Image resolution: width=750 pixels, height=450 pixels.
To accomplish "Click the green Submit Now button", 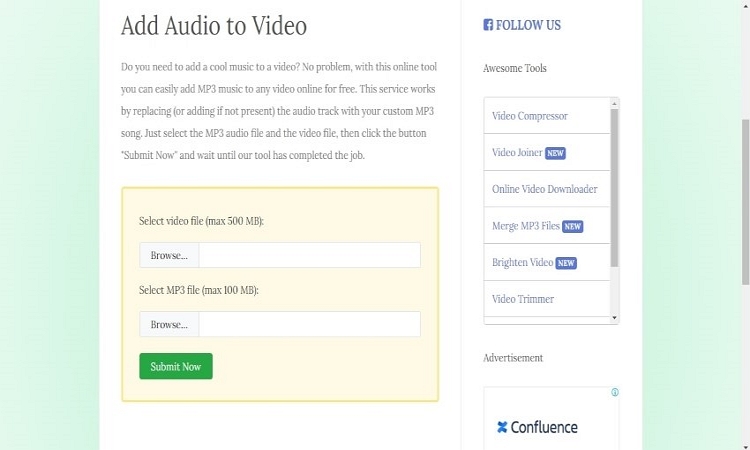I will pos(176,366).
